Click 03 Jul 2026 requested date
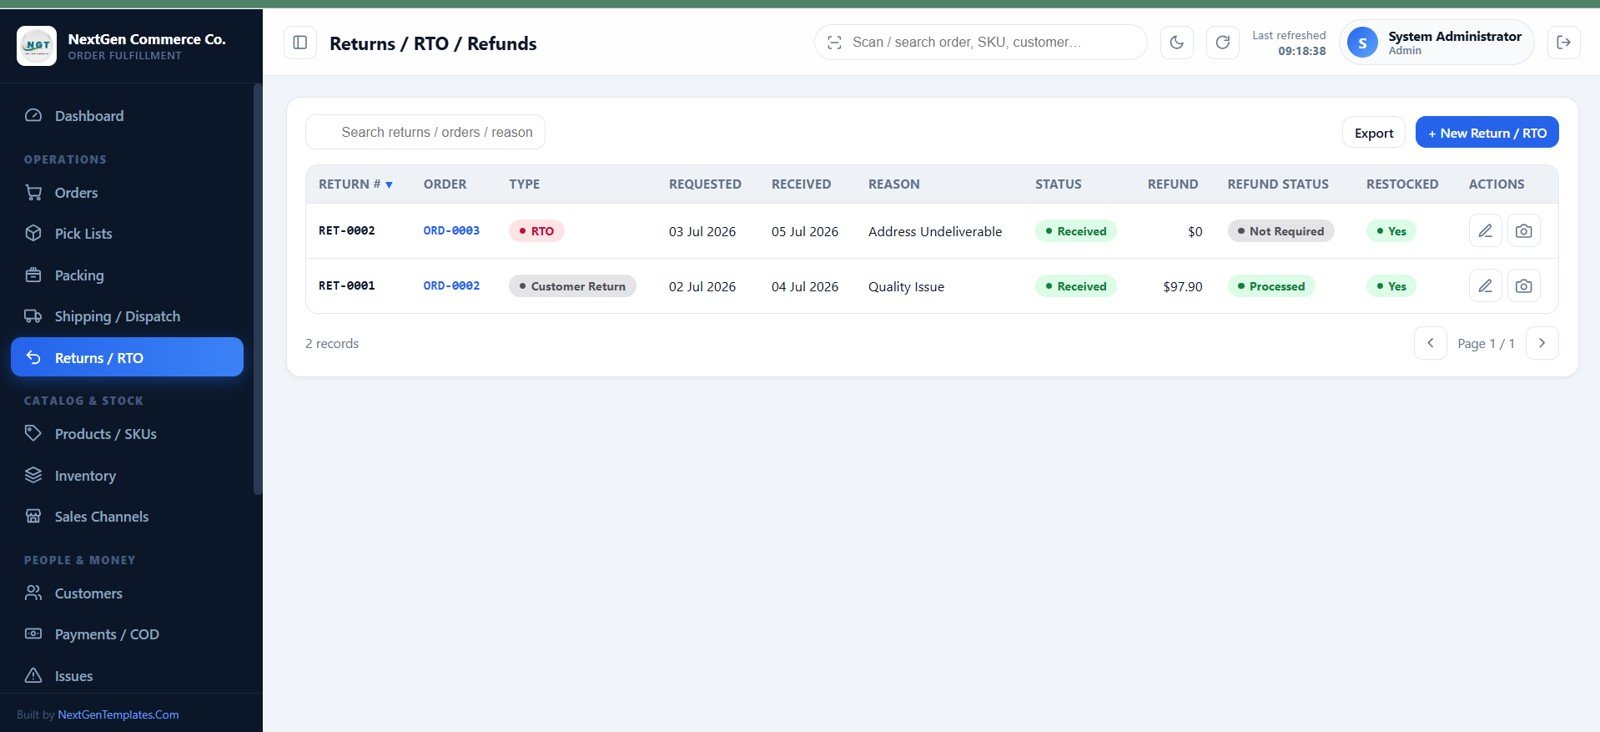The width and height of the screenshot is (1600, 732). [x=702, y=231]
